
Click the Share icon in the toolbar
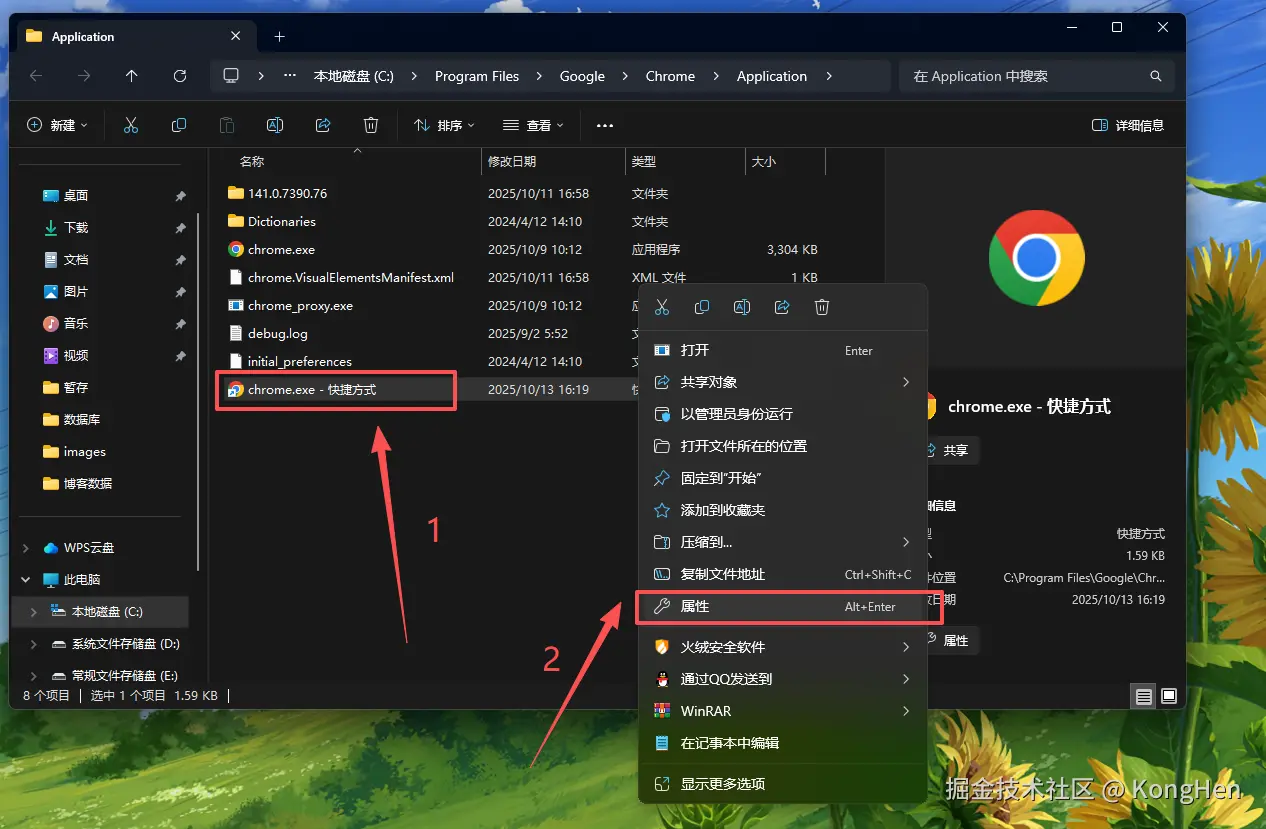[322, 125]
